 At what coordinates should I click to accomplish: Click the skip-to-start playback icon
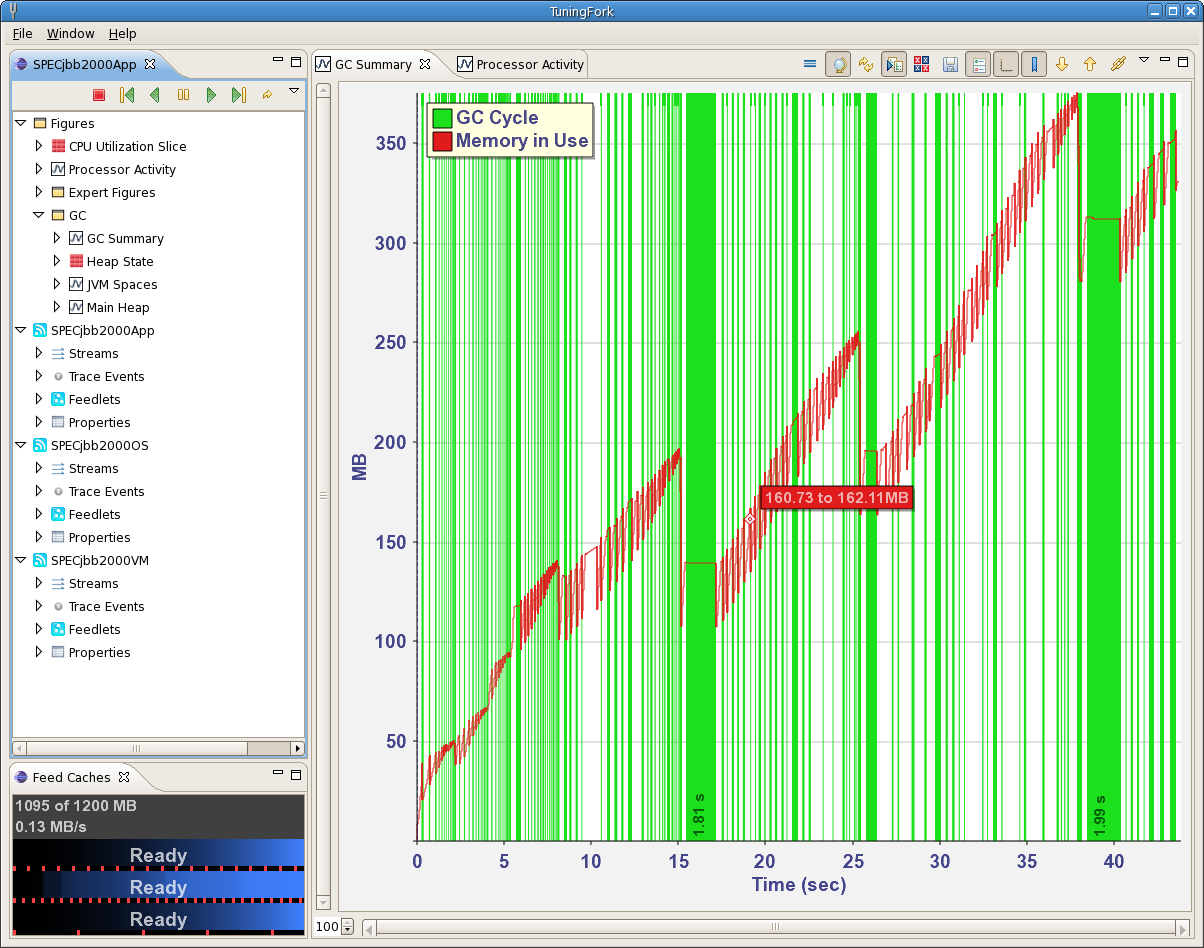126,95
